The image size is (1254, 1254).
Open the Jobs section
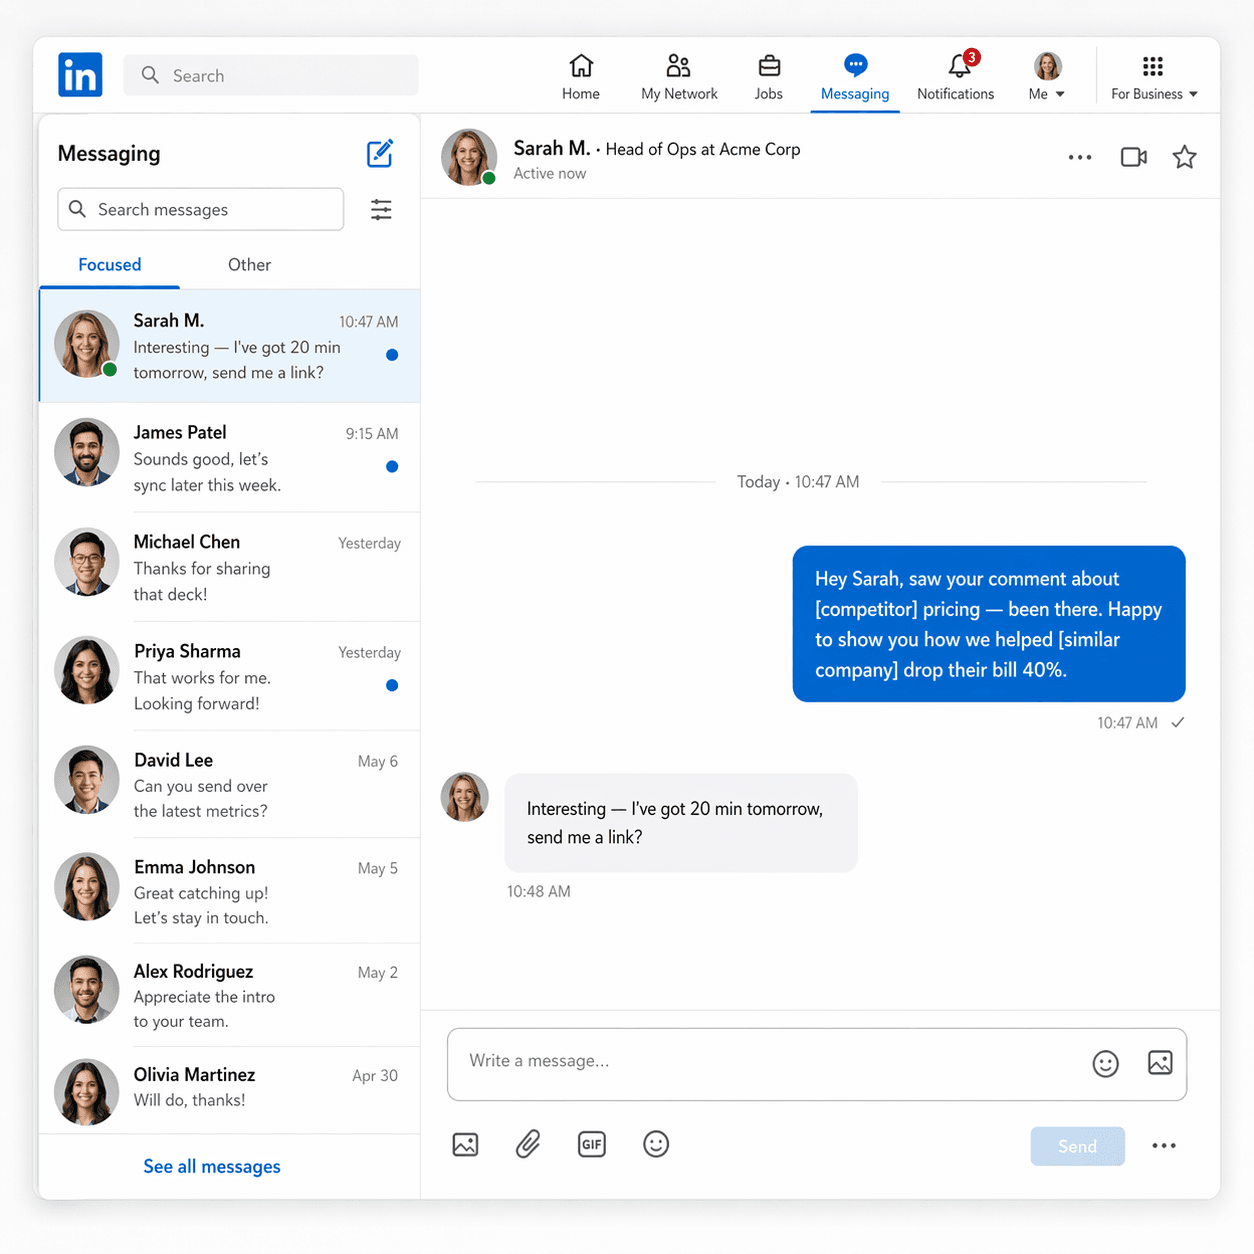769,77
